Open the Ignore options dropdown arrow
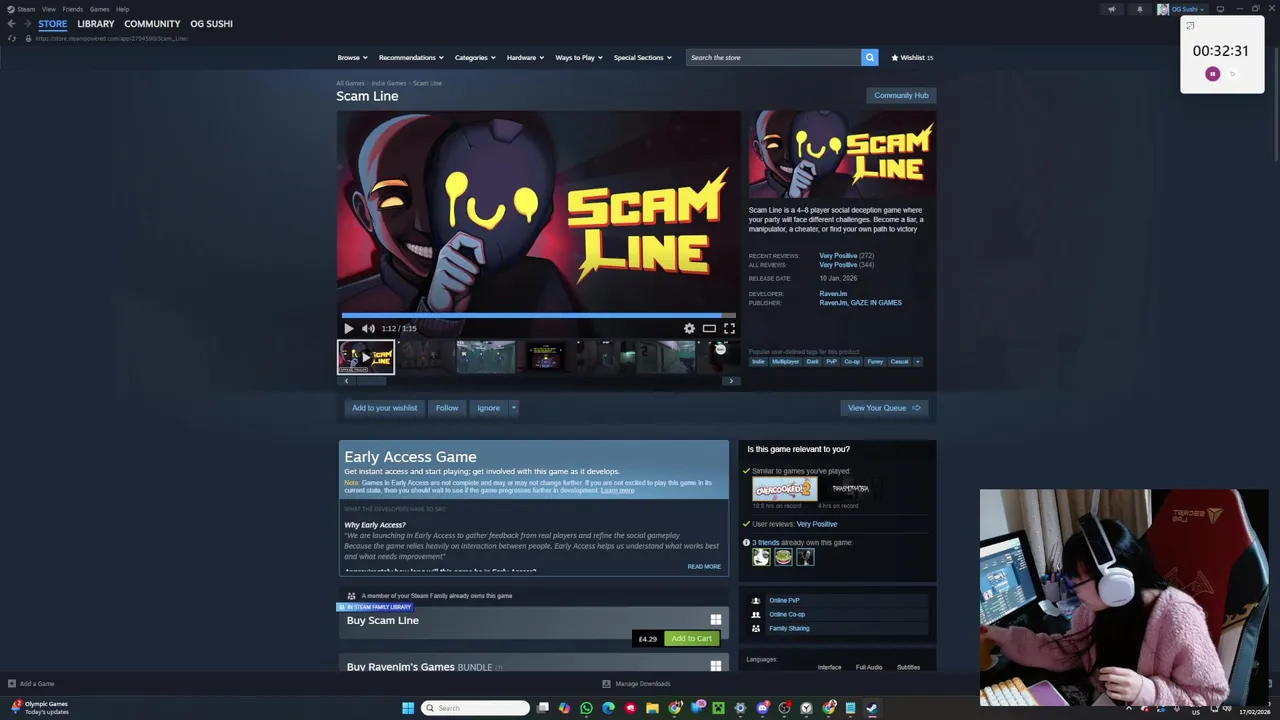This screenshot has width=1280, height=720. pyautogui.click(x=513, y=408)
